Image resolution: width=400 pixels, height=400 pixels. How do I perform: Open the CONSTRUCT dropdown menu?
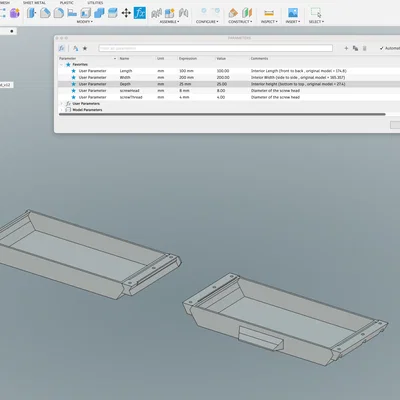click(x=240, y=22)
